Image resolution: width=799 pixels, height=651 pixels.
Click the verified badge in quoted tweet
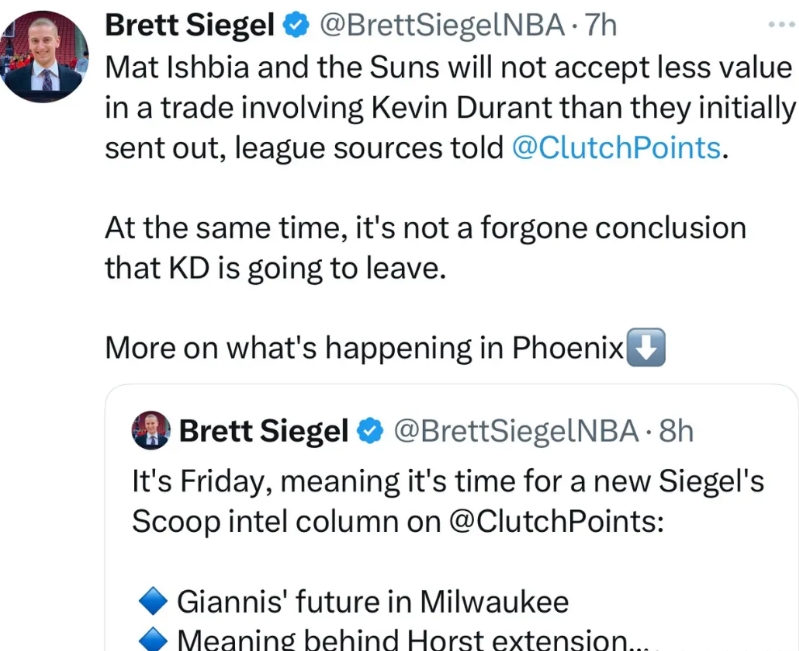click(x=370, y=431)
